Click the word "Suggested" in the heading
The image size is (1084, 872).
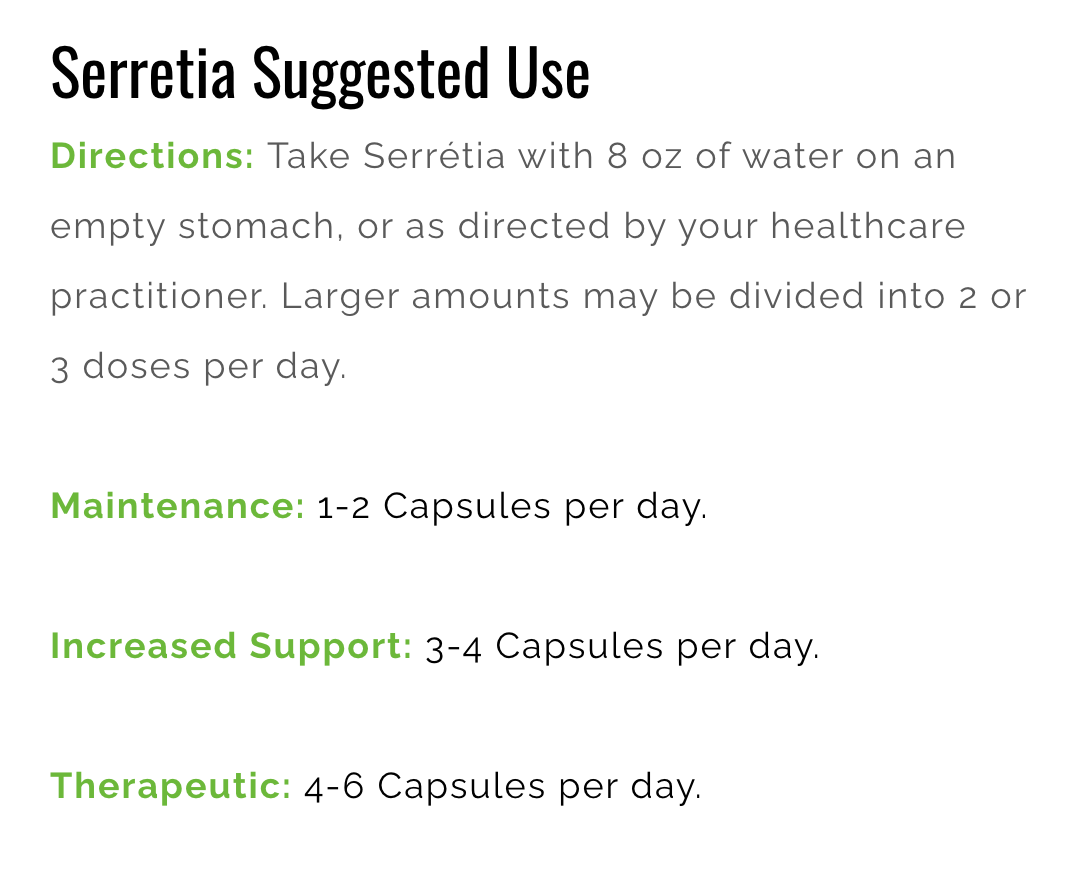[x=363, y=73]
